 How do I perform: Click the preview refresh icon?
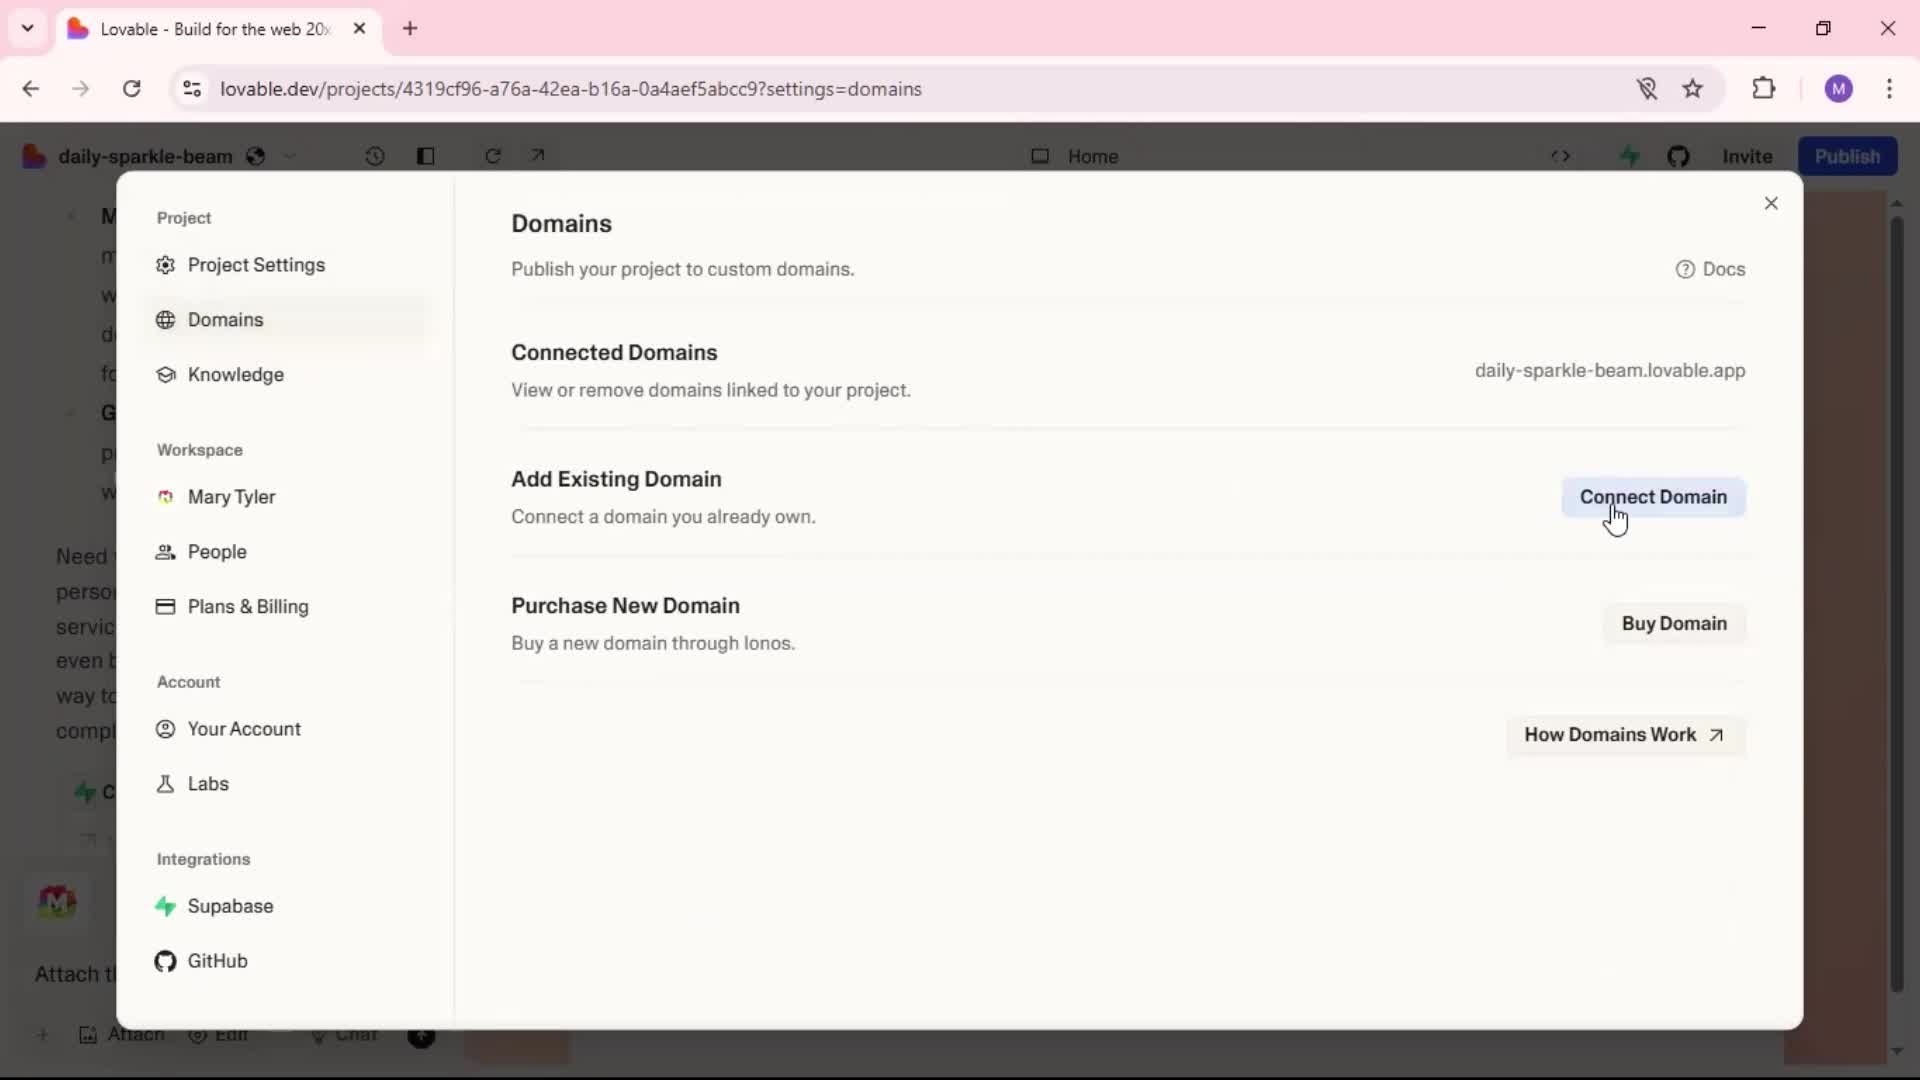[493, 156]
